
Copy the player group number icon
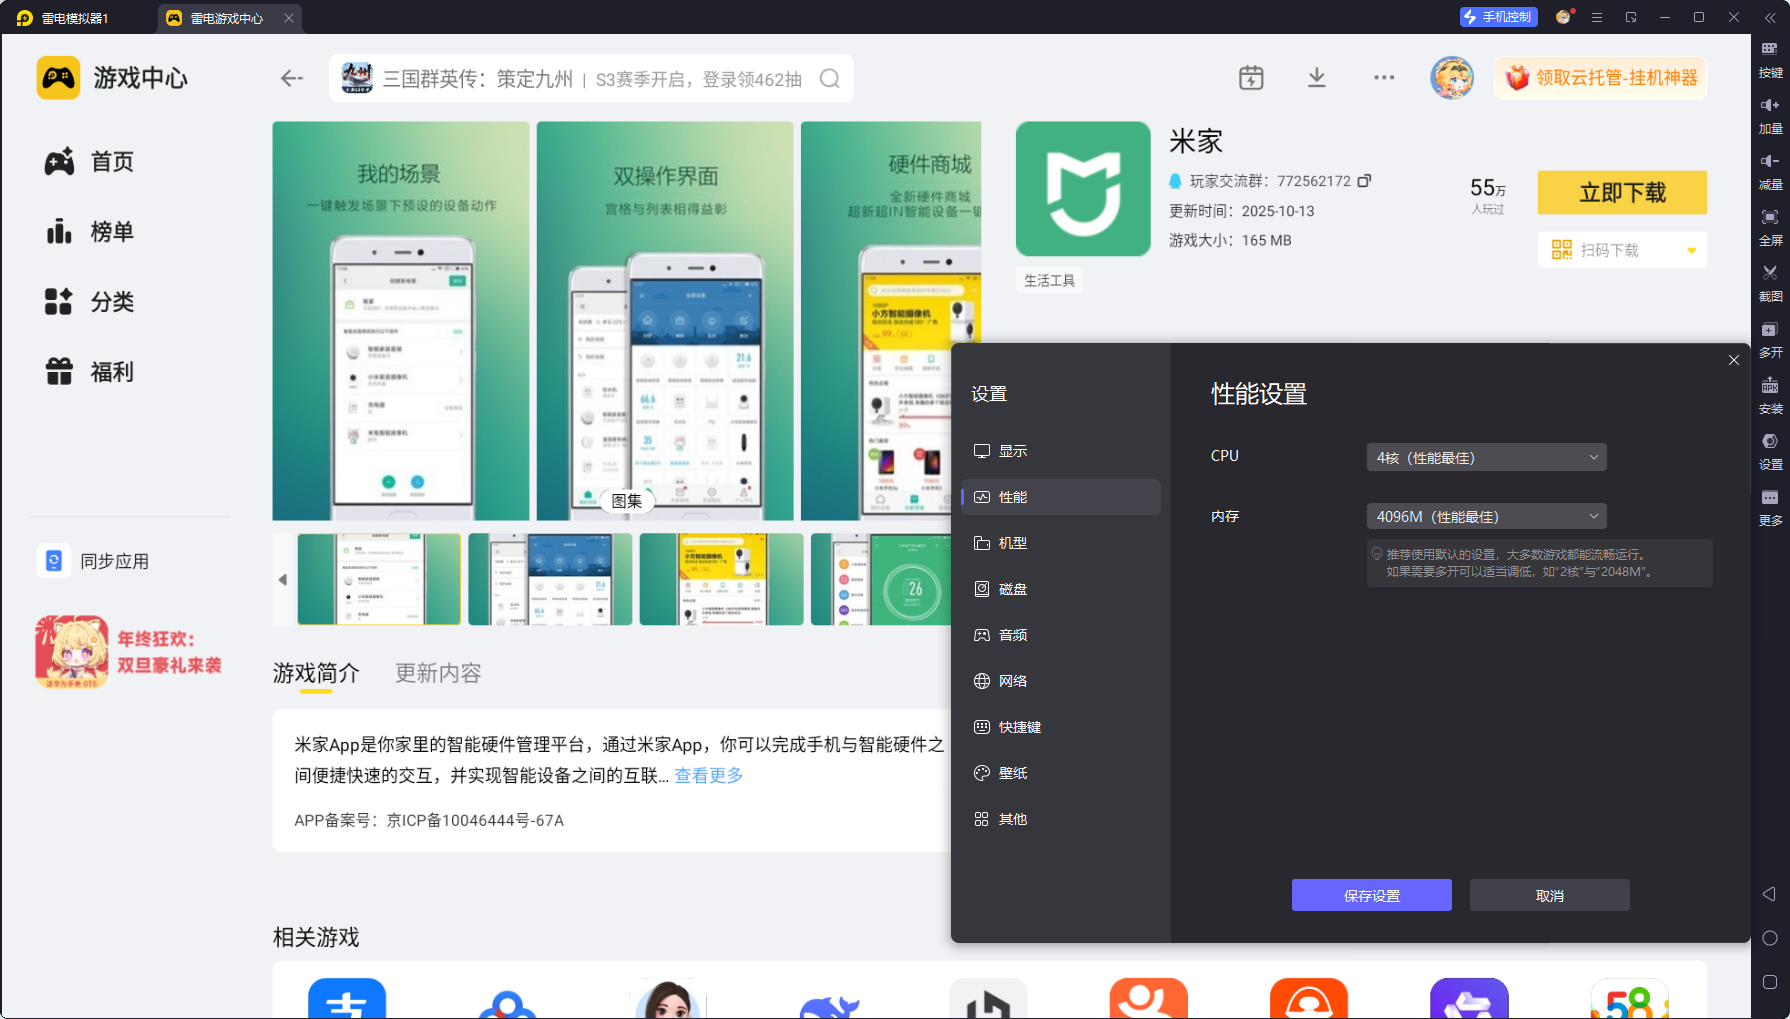click(1364, 181)
